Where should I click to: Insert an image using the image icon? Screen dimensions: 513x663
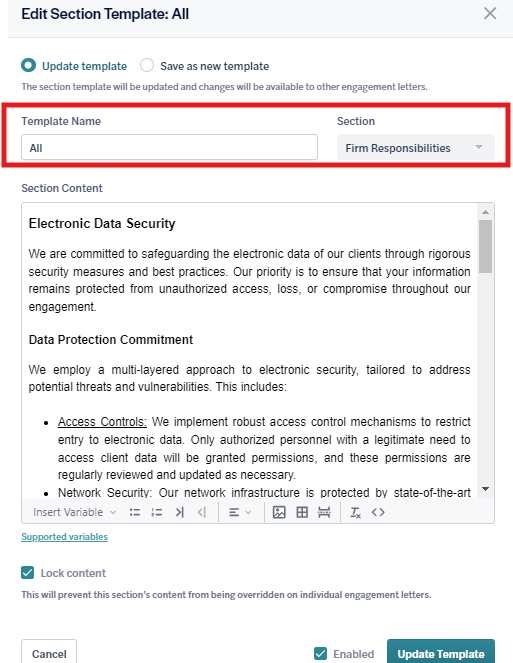tap(279, 512)
